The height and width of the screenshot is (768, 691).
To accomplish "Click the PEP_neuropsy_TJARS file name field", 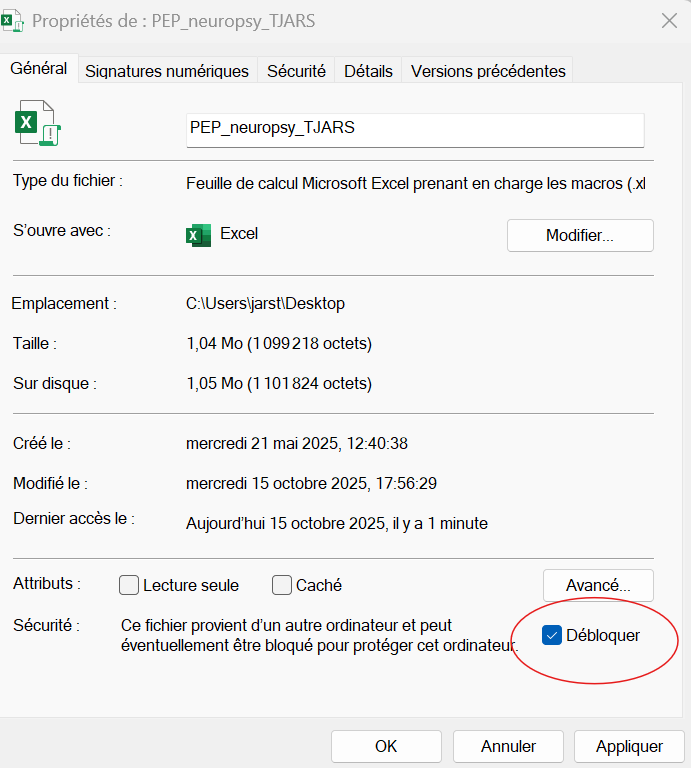I will pyautogui.click(x=413, y=129).
